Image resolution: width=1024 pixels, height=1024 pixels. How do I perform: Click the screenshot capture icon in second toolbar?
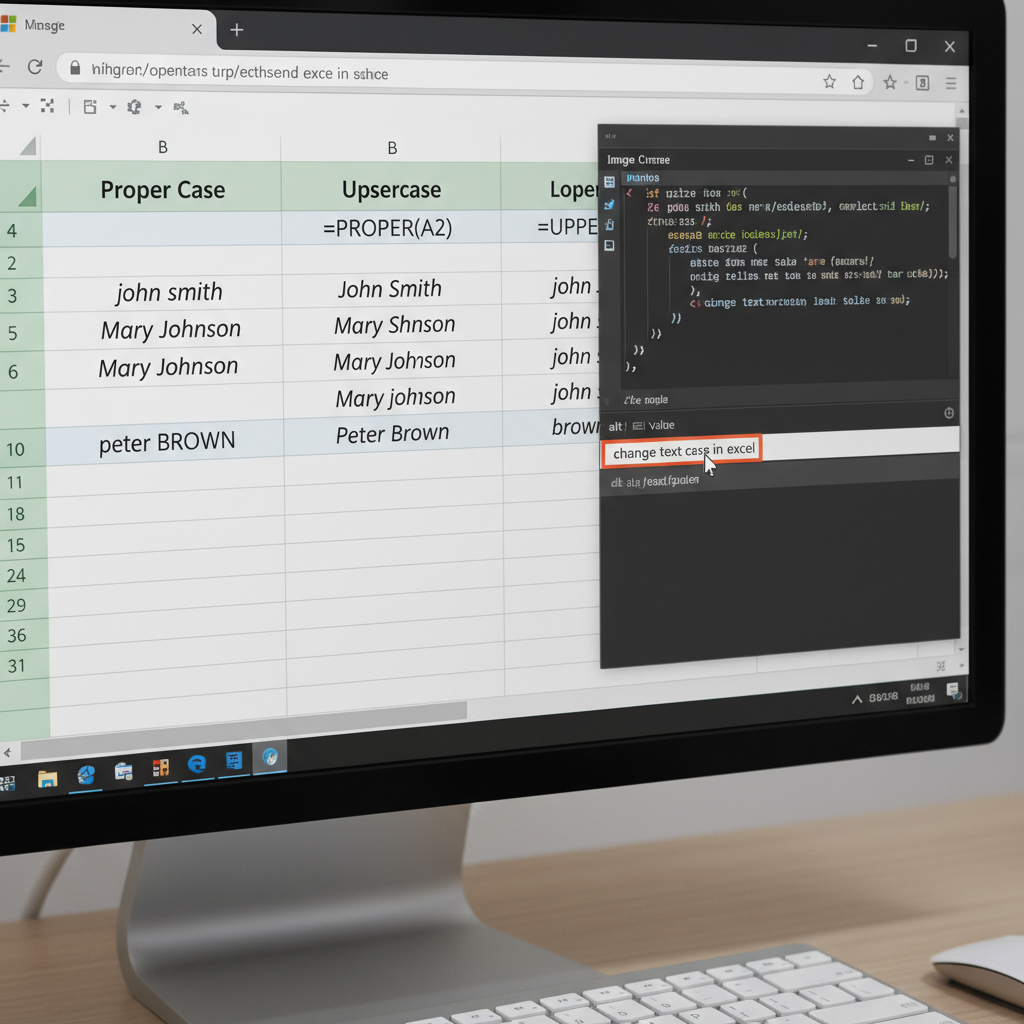point(91,107)
